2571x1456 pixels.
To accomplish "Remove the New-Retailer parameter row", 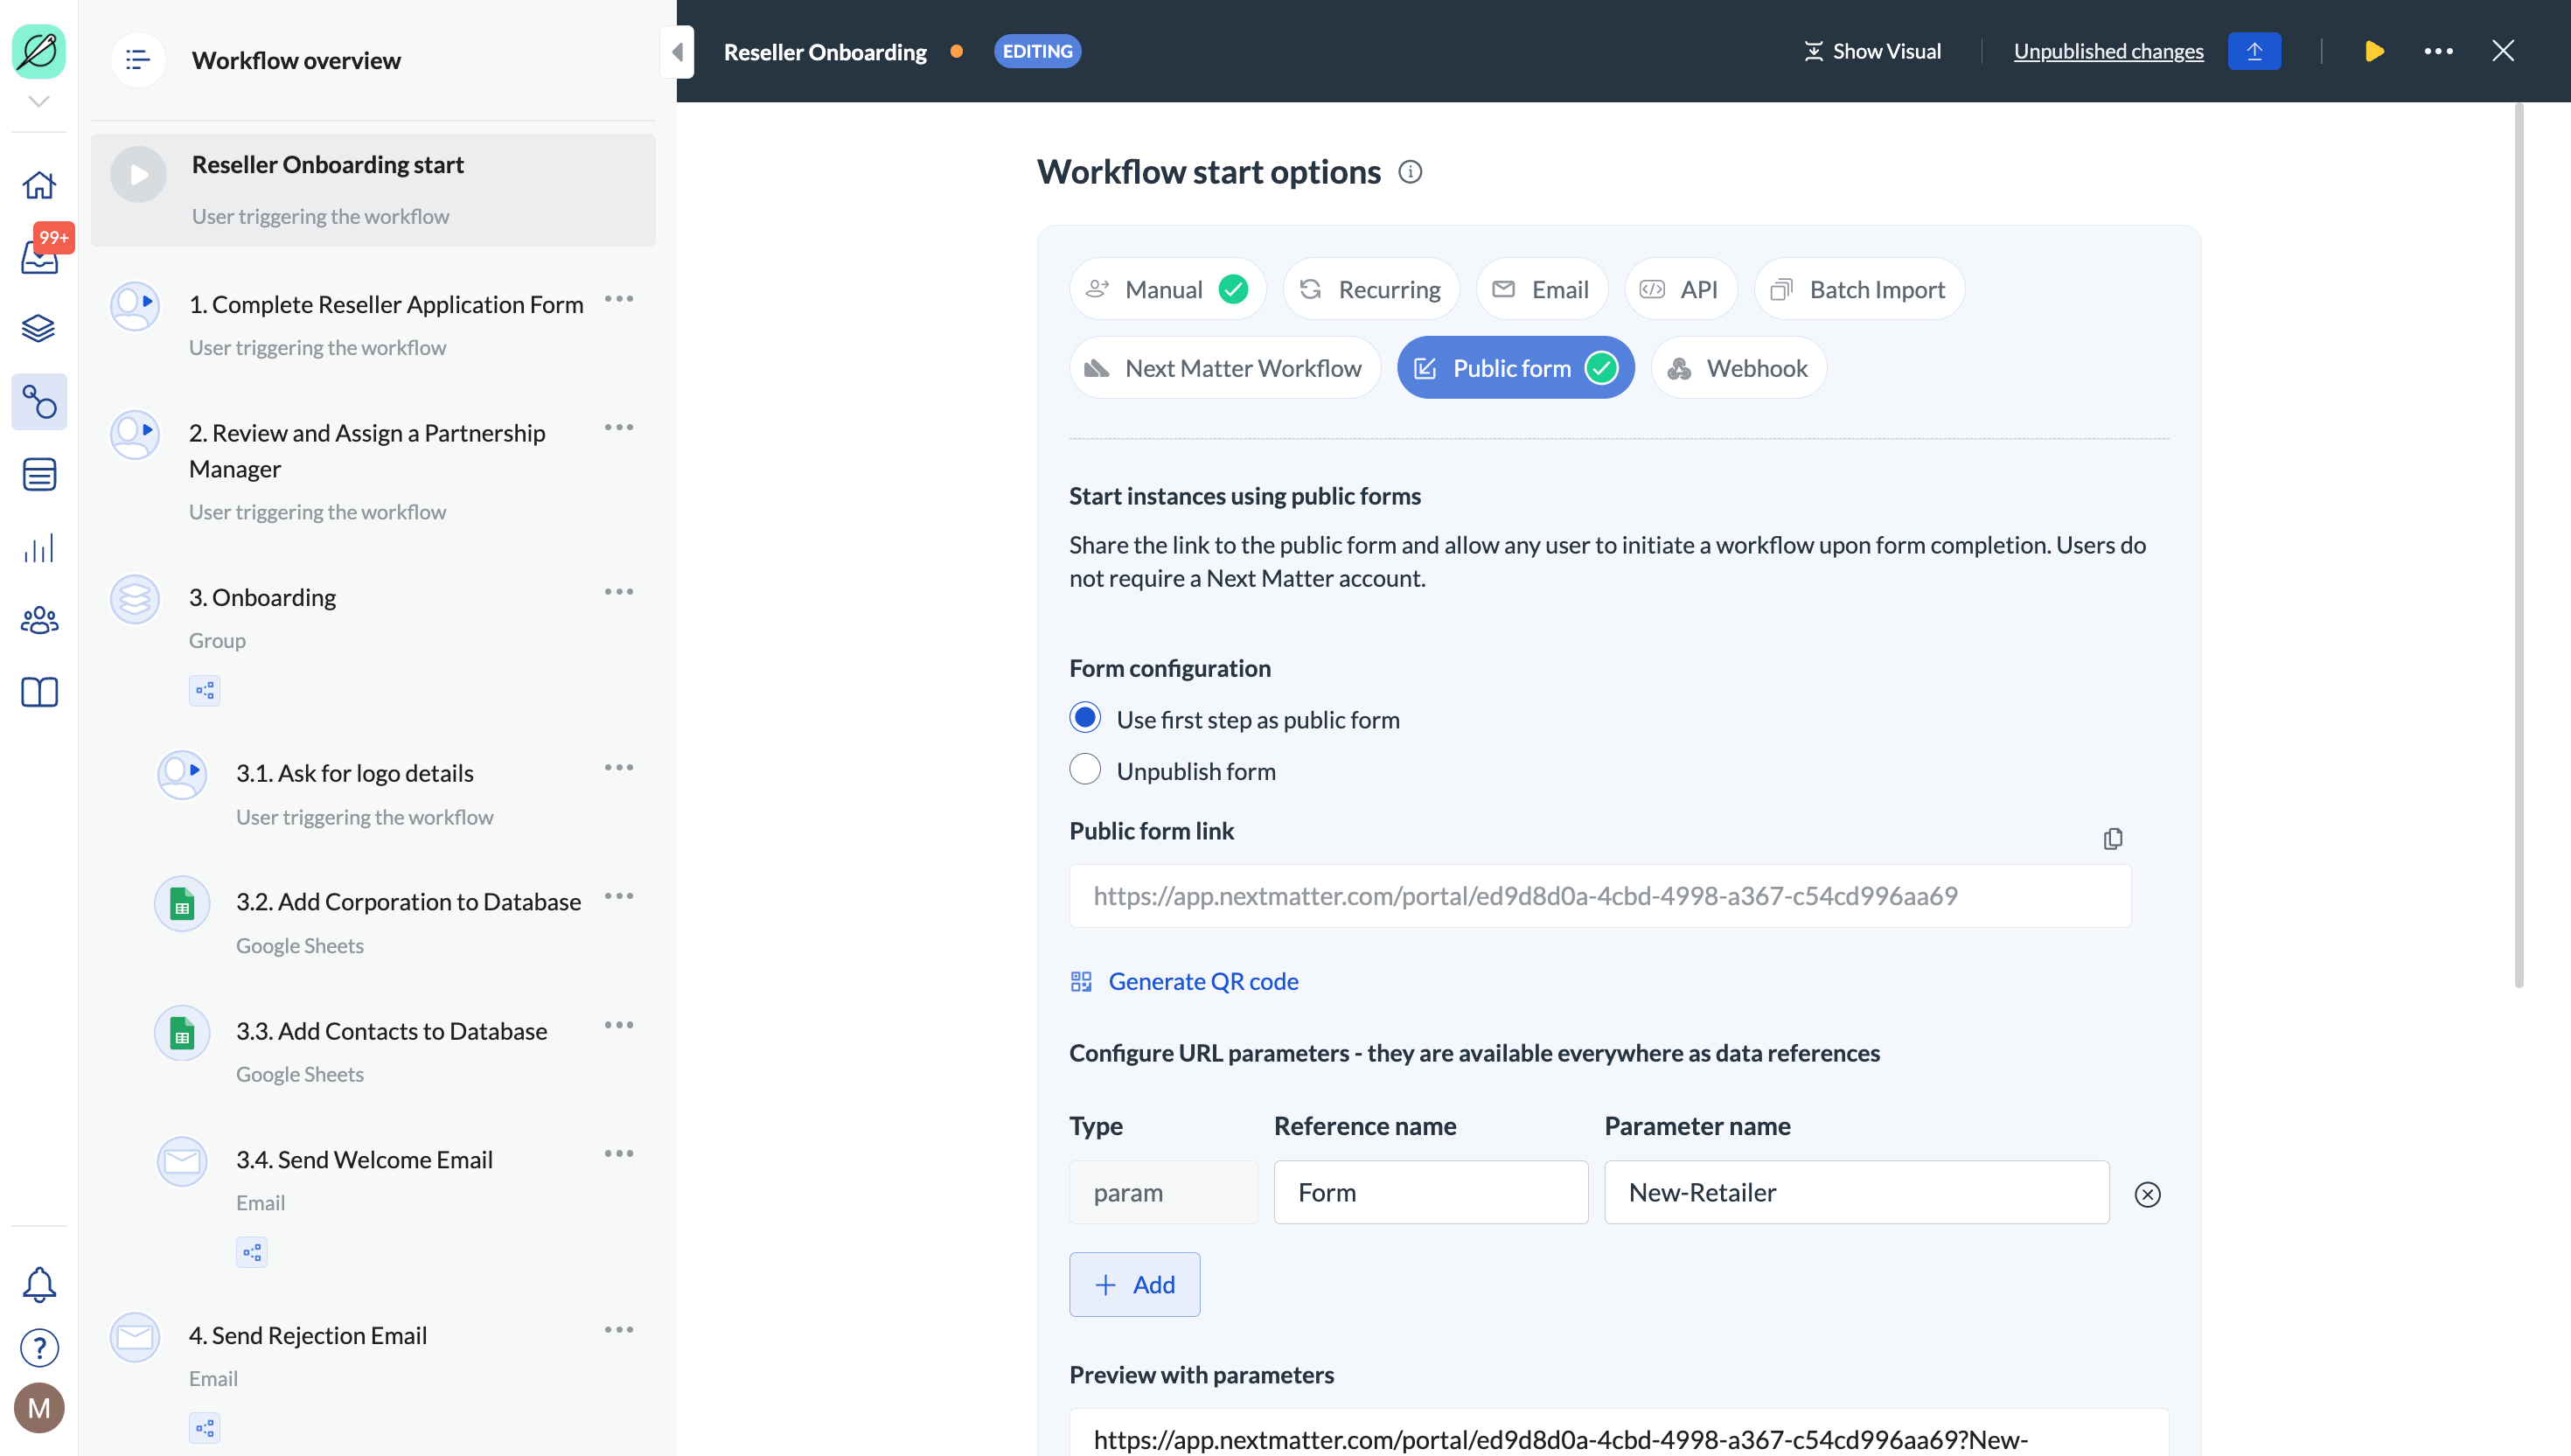I will pos(2147,1194).
